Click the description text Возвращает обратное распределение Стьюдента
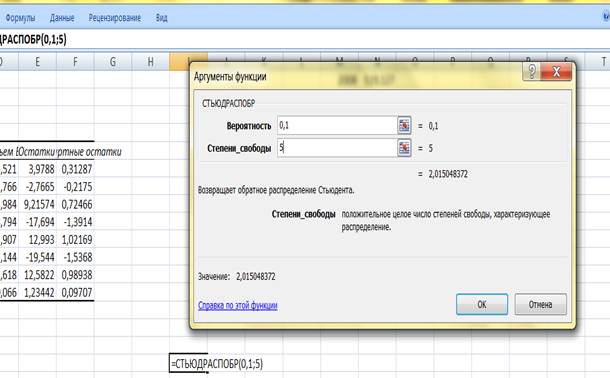This screenshot has width=610, height=378. tap(276, 190)
